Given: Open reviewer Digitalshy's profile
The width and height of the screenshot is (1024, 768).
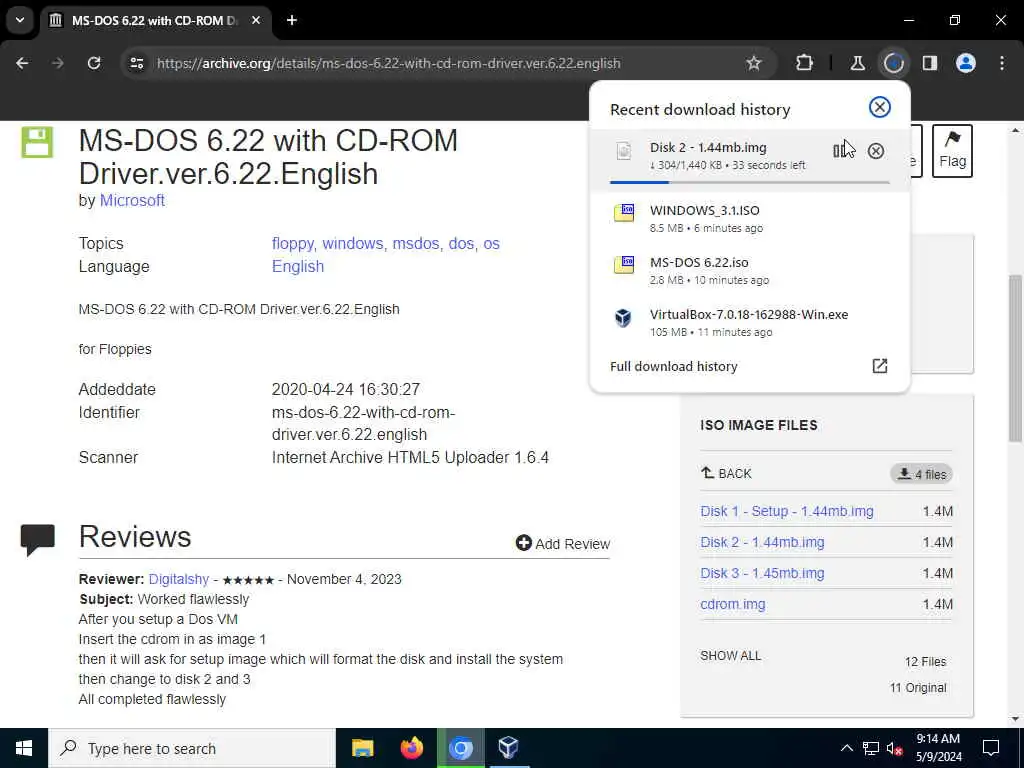Looking at the screenshot, I should [178, 579].
